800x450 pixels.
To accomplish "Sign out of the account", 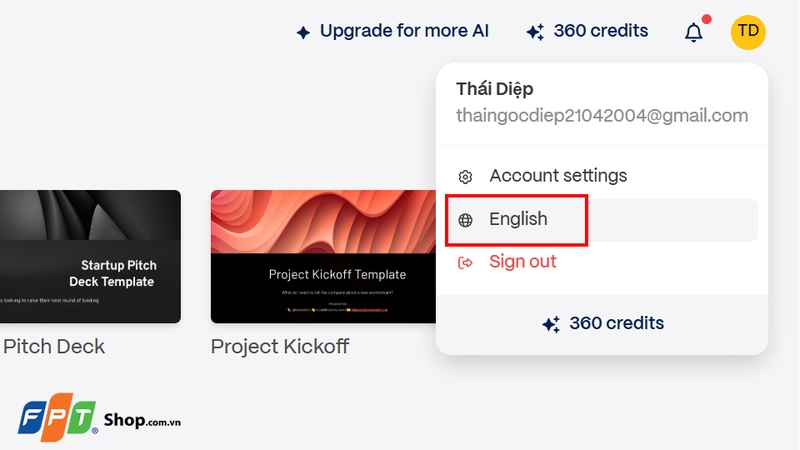I will 522,262.
